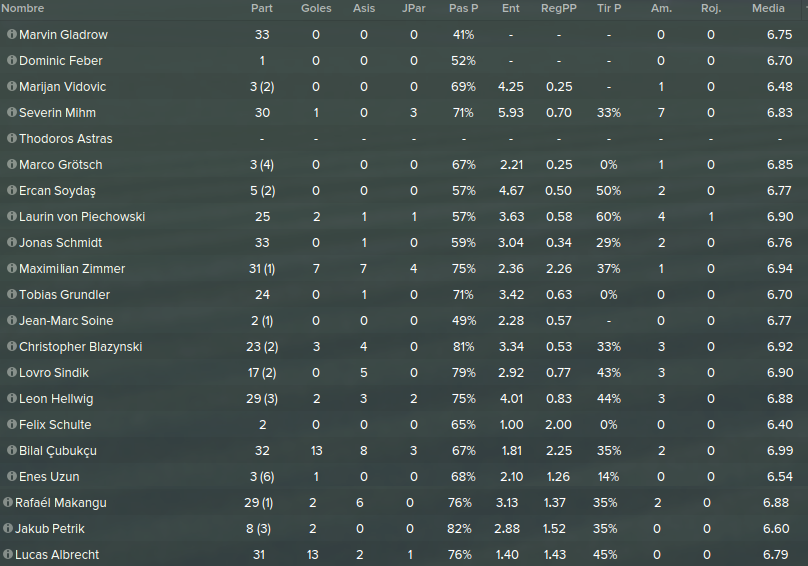Click info icon beside Bilal Çubukçu
This screenshot has width=808, height=566.
pos(12,450)
